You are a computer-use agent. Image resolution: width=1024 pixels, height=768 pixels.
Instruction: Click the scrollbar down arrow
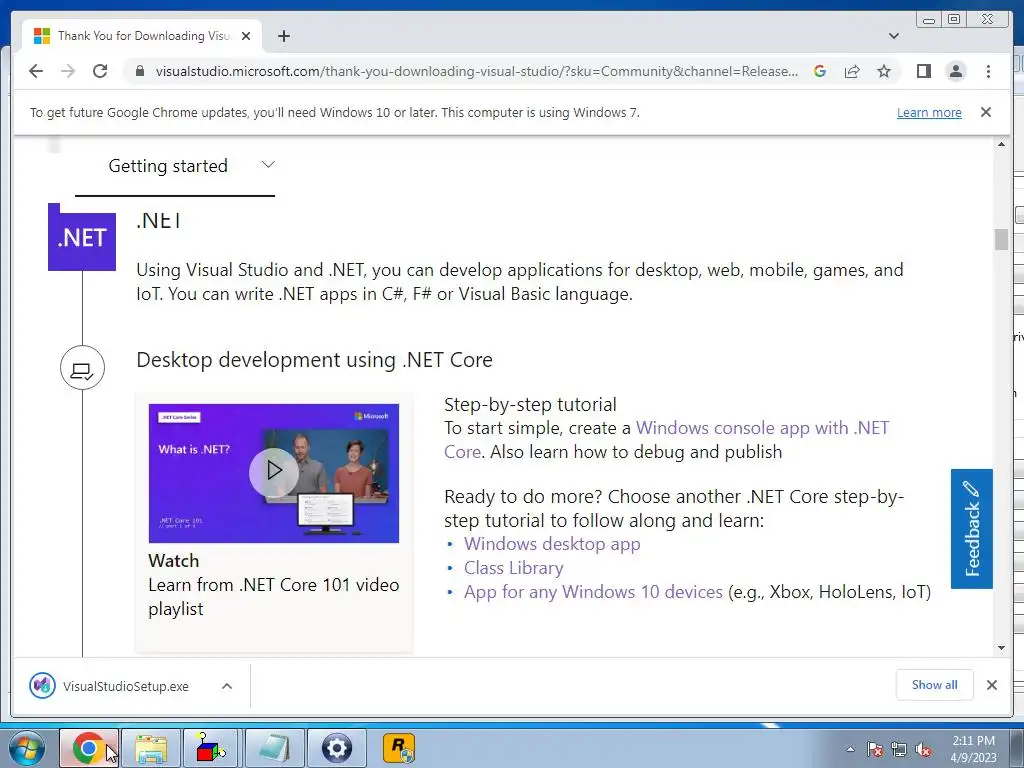pos(1001,648)
